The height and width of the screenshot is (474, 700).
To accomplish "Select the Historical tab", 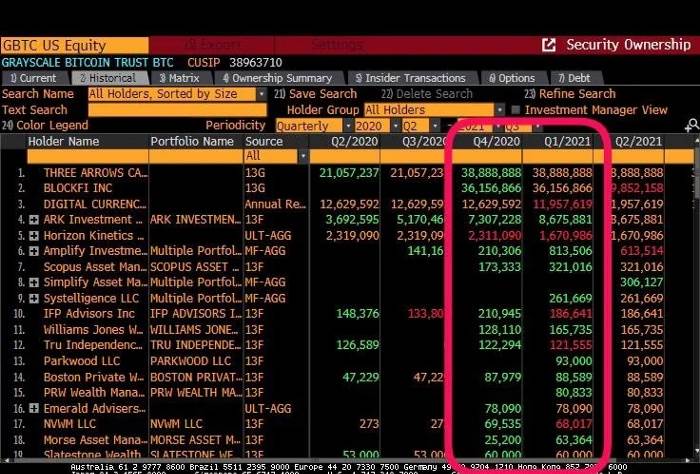I will [x=108, y=78].
